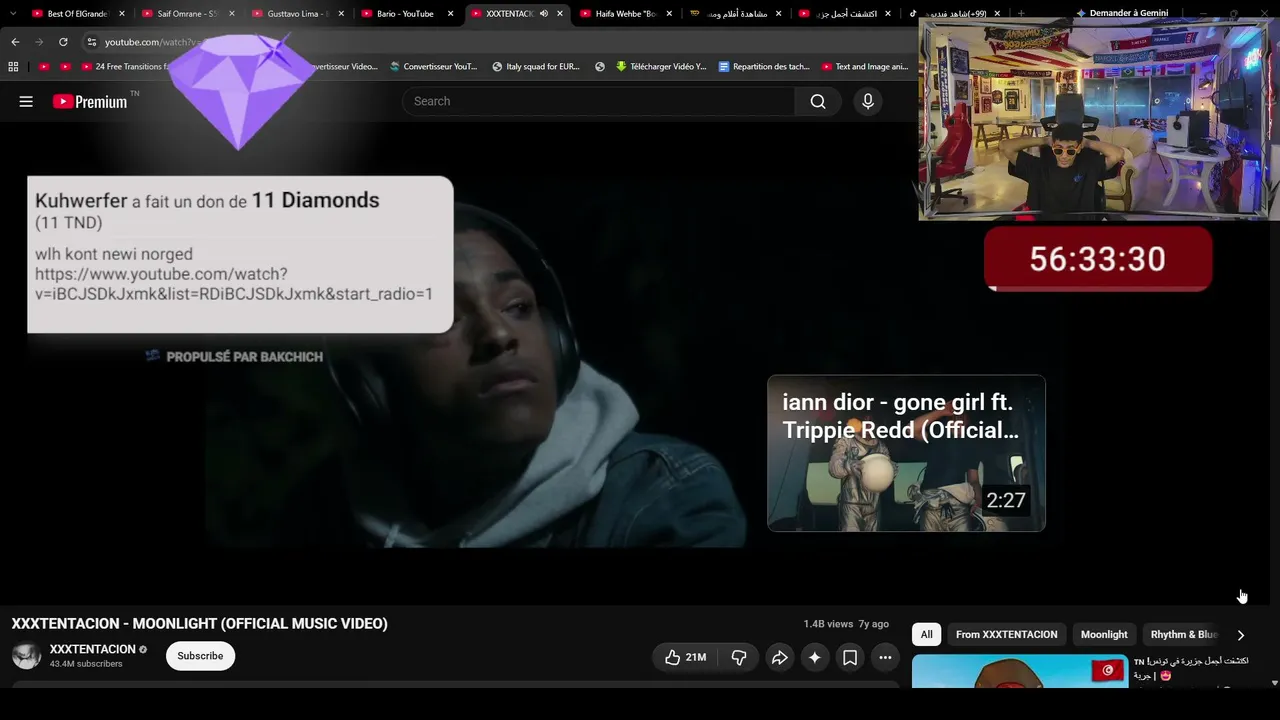Open Repartition des tach bookmark

(x=764, y=67)
